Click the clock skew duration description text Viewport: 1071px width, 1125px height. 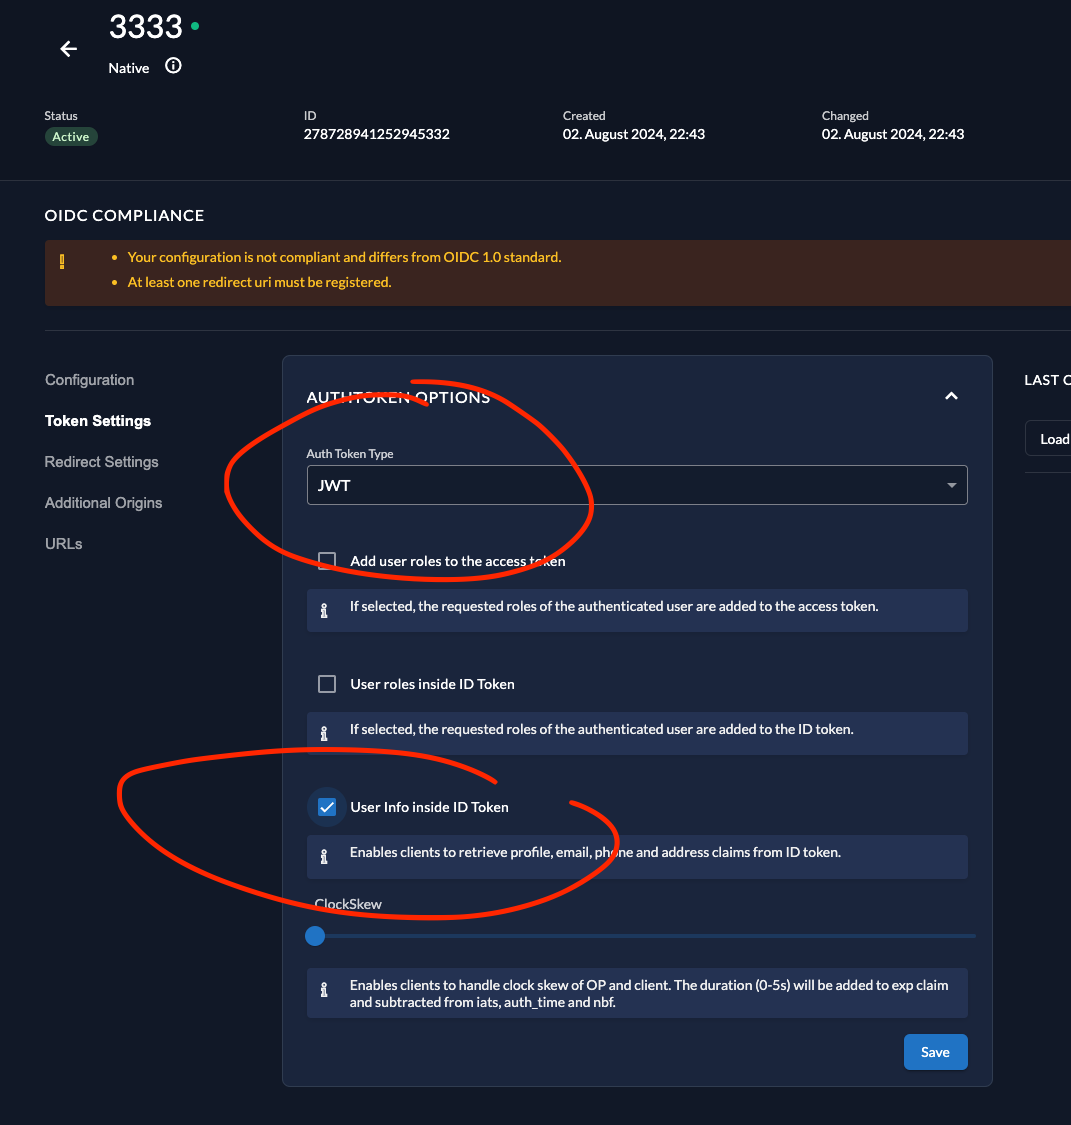649,994
